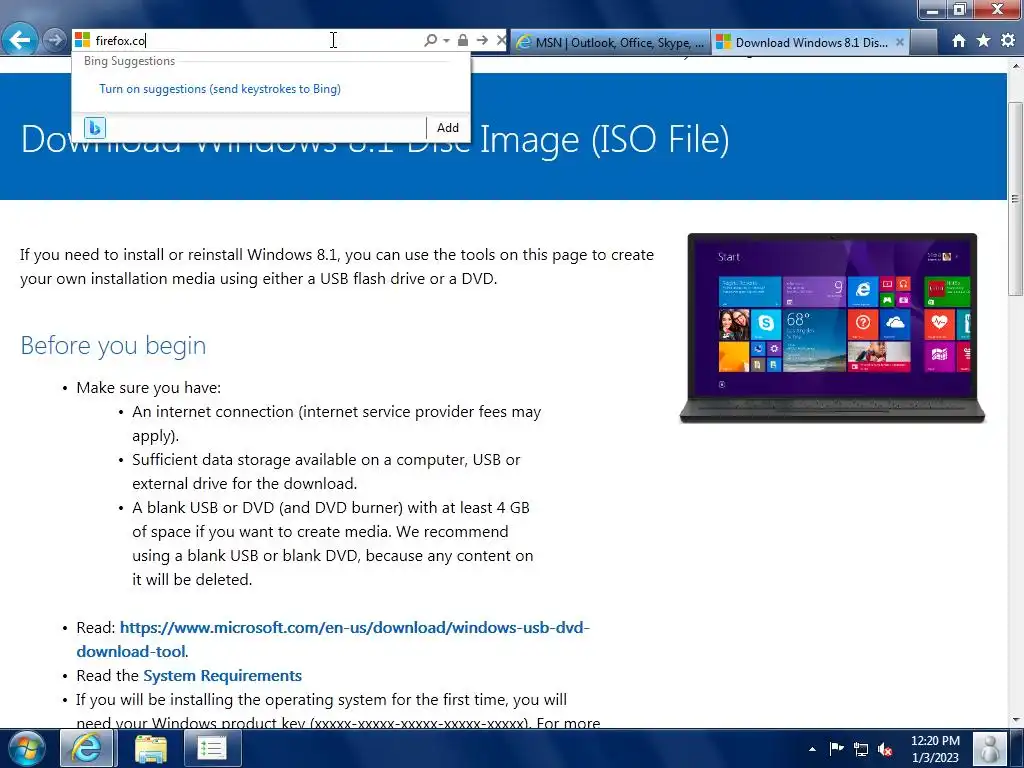Click the network tray icon
The image size is (1024, 768).
(861, 749)
